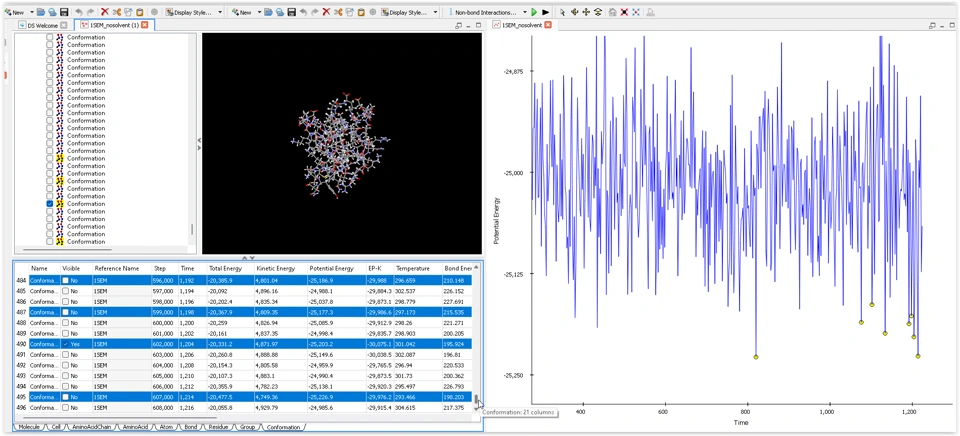Screen dimensions: 960x436
Task: Sort by Temperature column header
Action: [x=417, y=268]
